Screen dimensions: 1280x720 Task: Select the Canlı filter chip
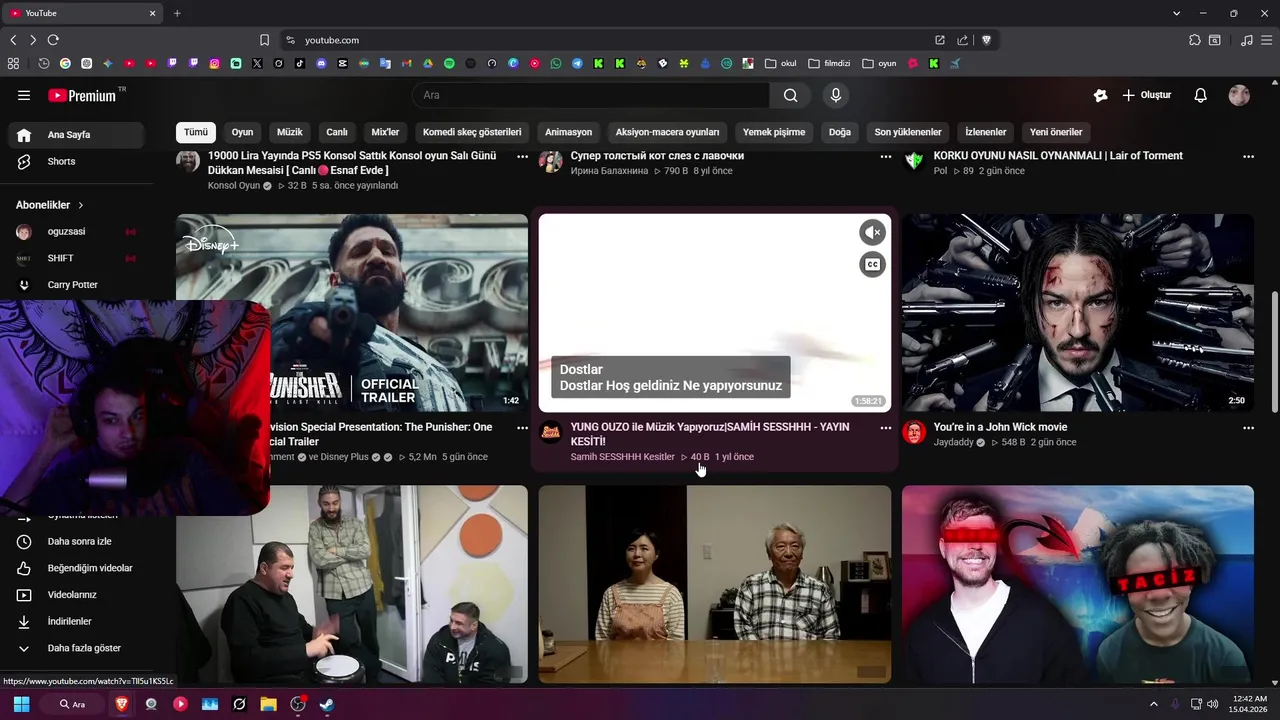(337, 132)
